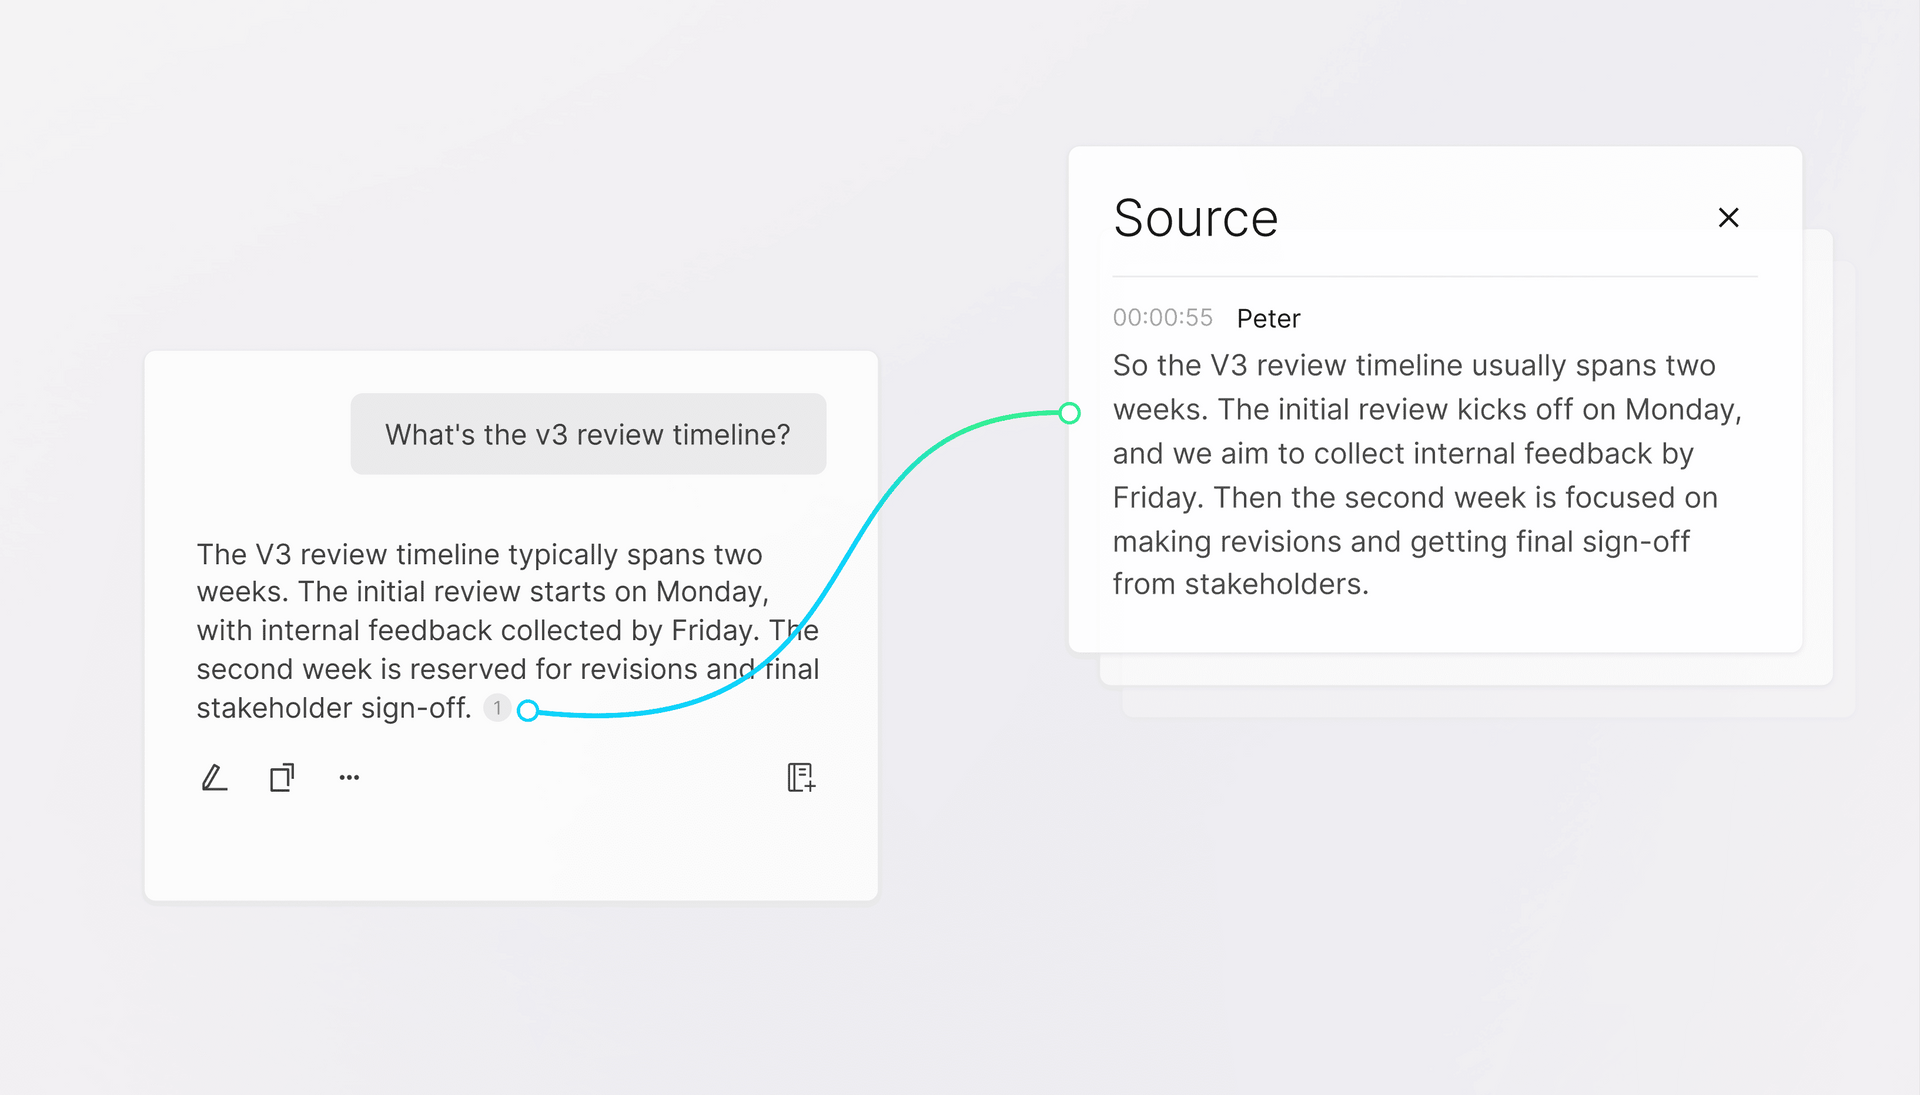1920x1095 pixels.
Task: Click the blue connector circle beside the citation
Action: tap(528, 710)
